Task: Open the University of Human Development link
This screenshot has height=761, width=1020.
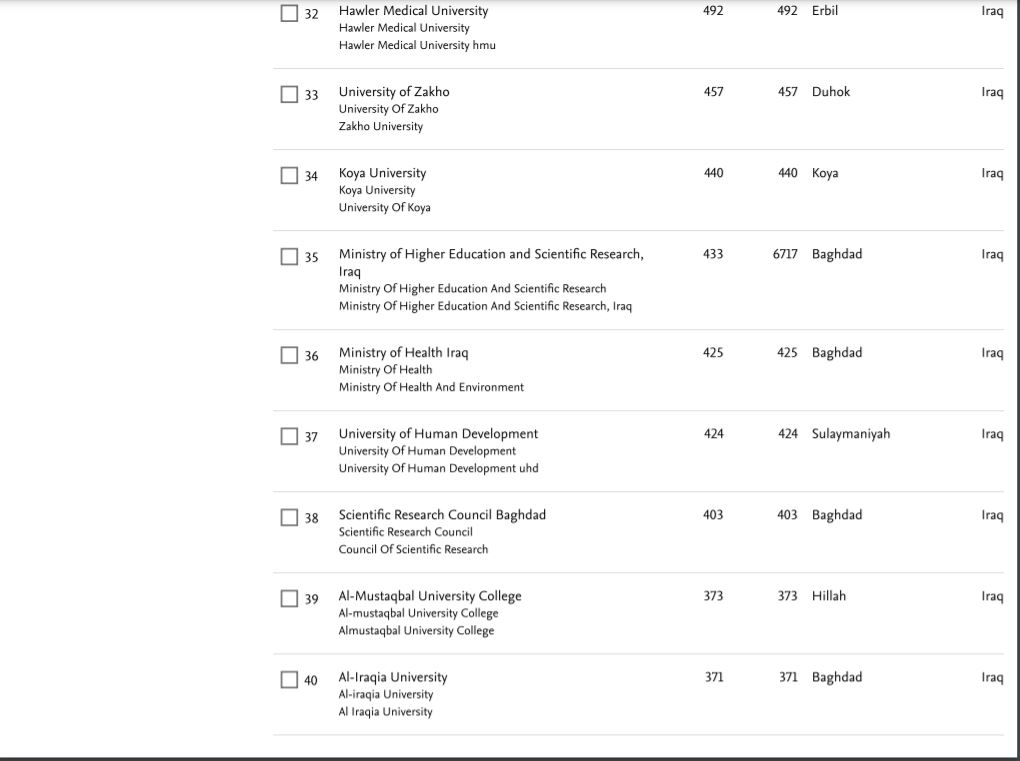Action: (x=438, y=434)
